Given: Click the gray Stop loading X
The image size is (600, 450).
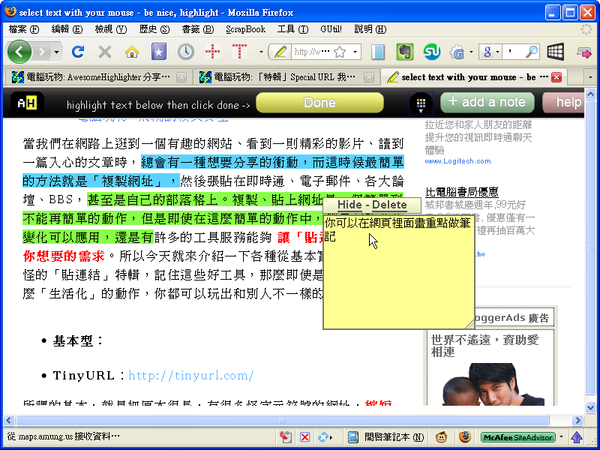Looking at the screenshot, I should point(105,52).
